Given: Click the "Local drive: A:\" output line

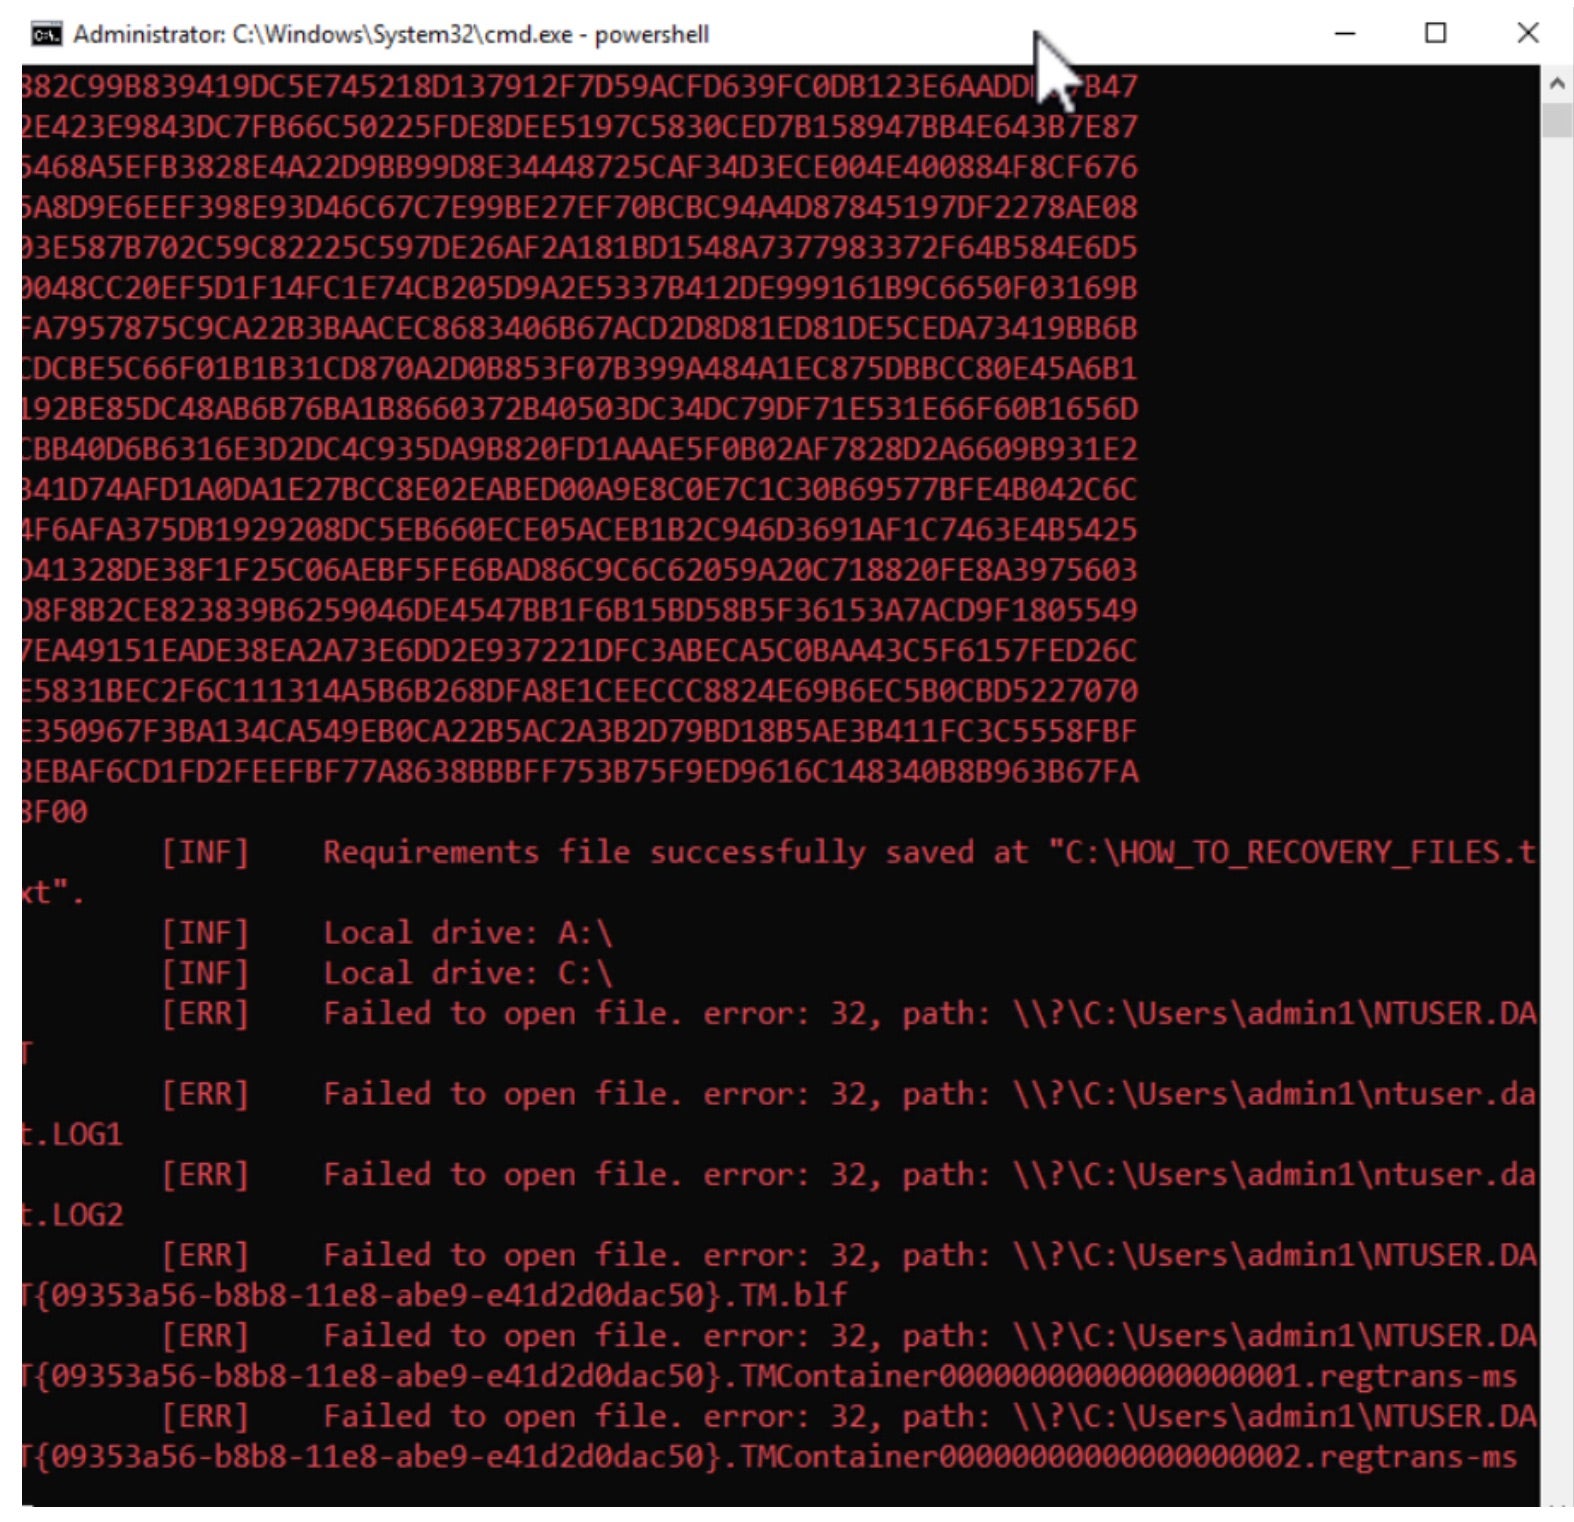Looking at the screenshot, I should coord(466,933).
